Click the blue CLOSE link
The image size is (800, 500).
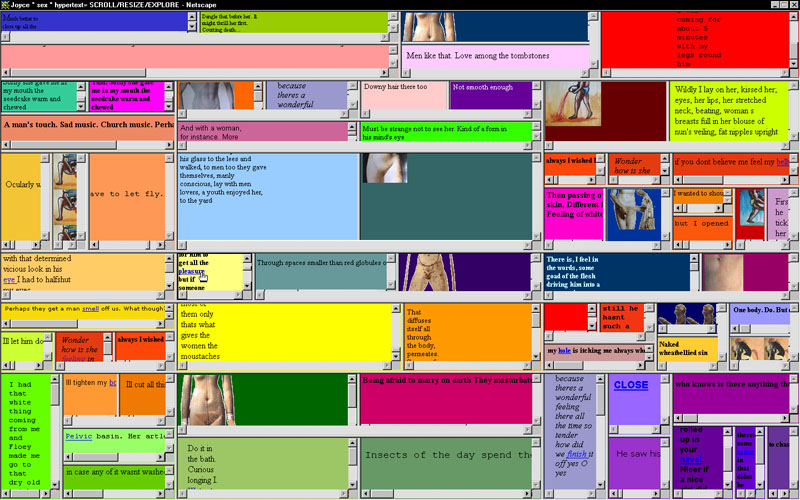(631, 385)
